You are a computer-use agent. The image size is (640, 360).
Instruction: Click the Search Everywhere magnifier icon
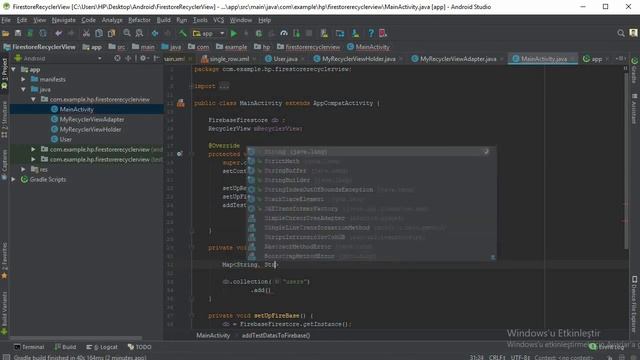pyautogui.click(x=621, y=33)
